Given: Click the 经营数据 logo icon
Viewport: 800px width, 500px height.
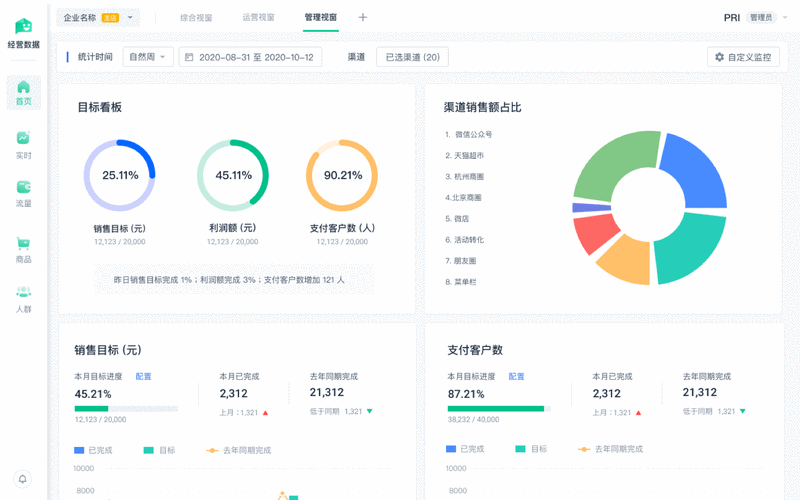Looking at the screenshot, I should 23,25.
